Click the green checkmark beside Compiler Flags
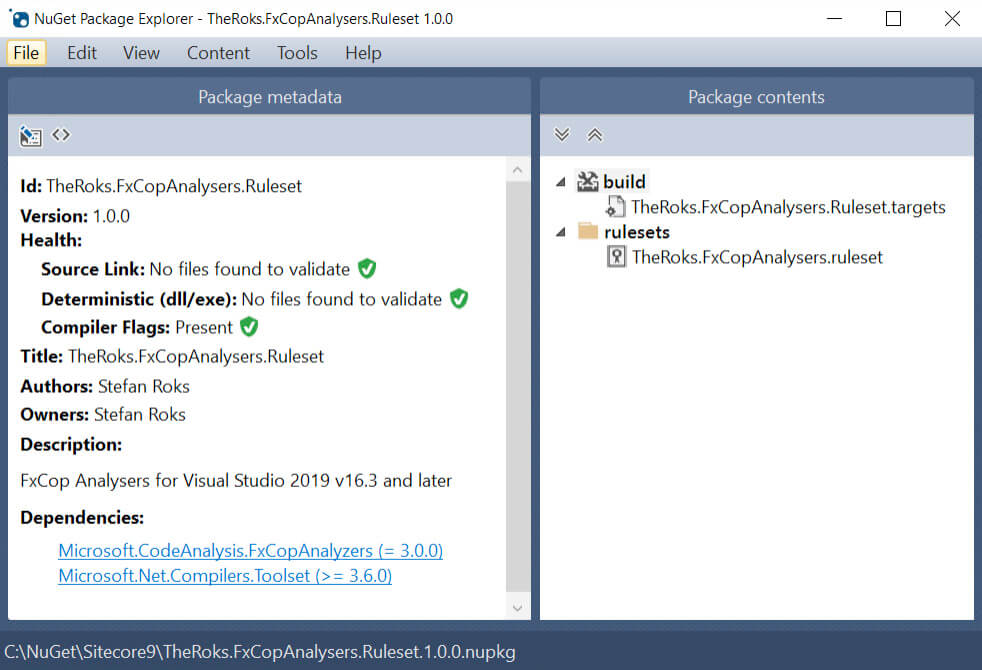Viewport: 982px width, 670px height. pyautogui.click(x=248, y=325)
